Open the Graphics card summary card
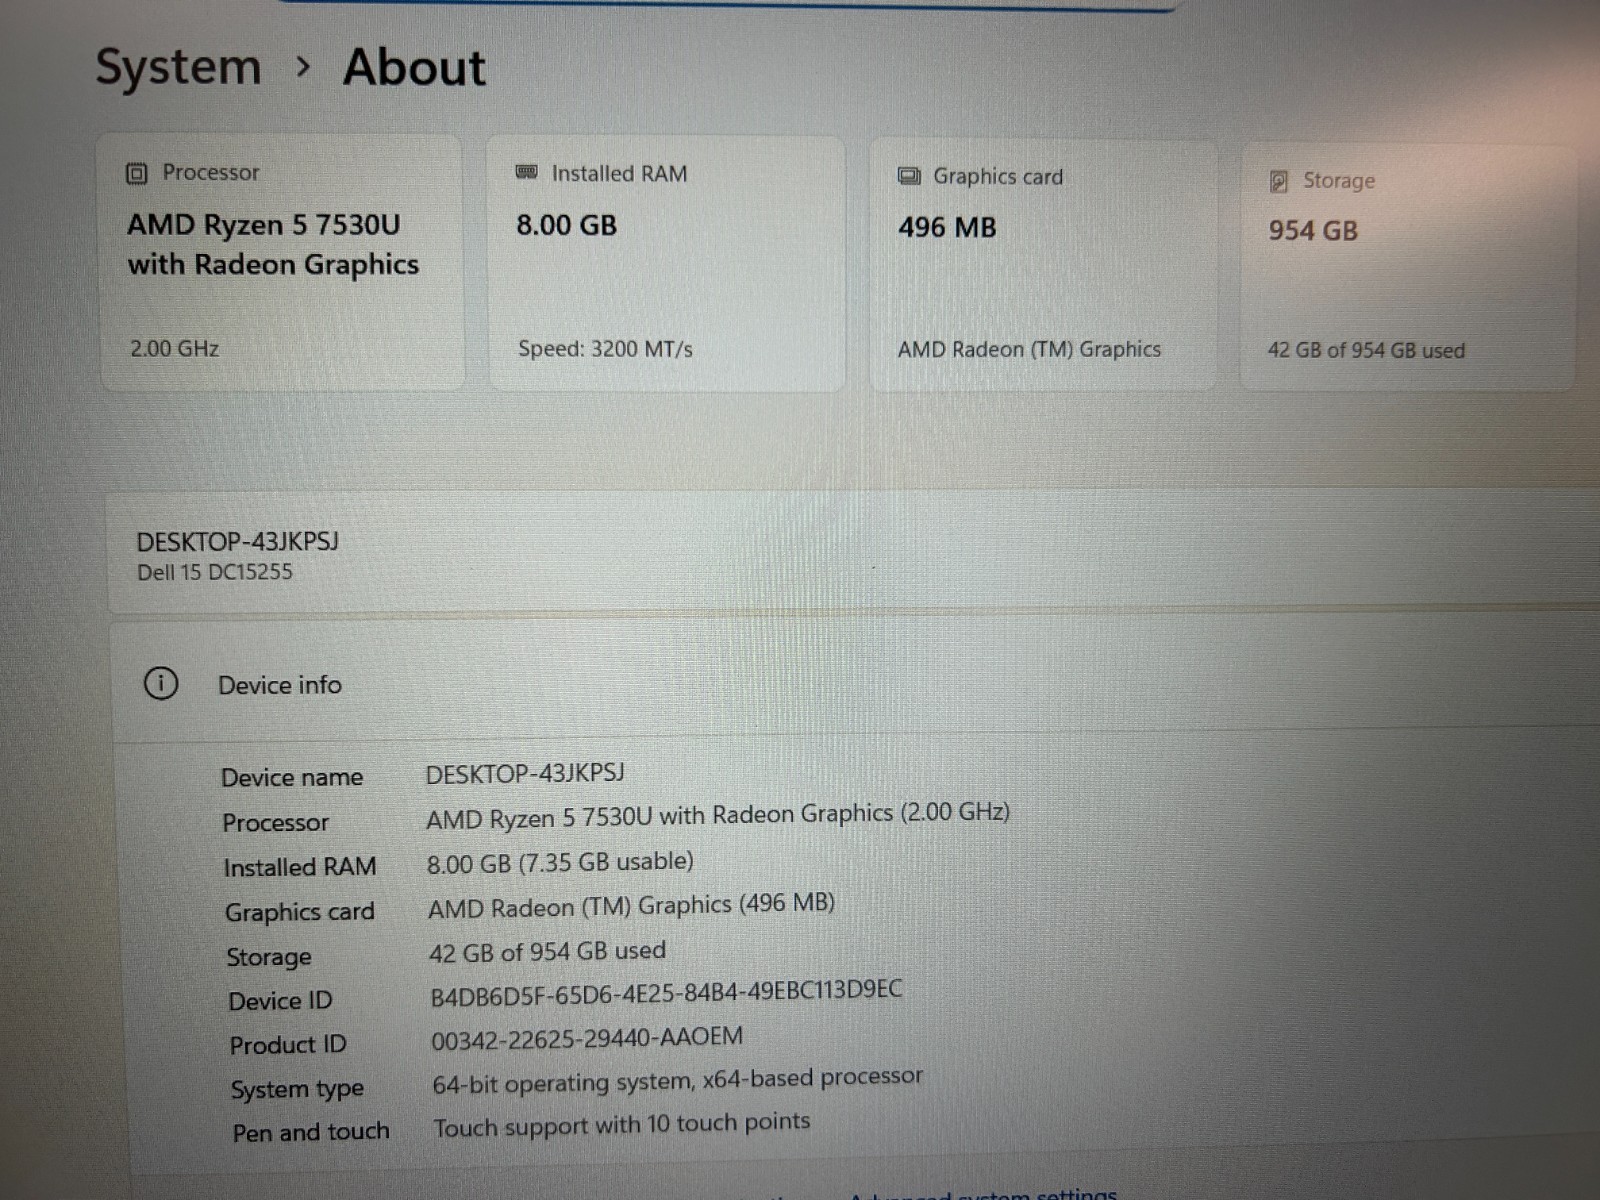Image resolution: width=1600 pixels, height=1200 pixels. point(1043,265)
